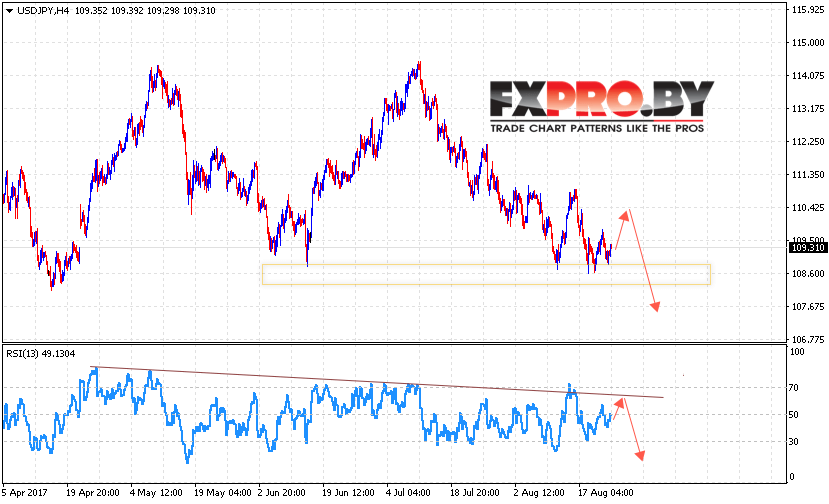Image resolution: width=829 pixels, height=504 pixels.
Task: Click the 0 level on RSI scale
Action: [x=791, y=476]
